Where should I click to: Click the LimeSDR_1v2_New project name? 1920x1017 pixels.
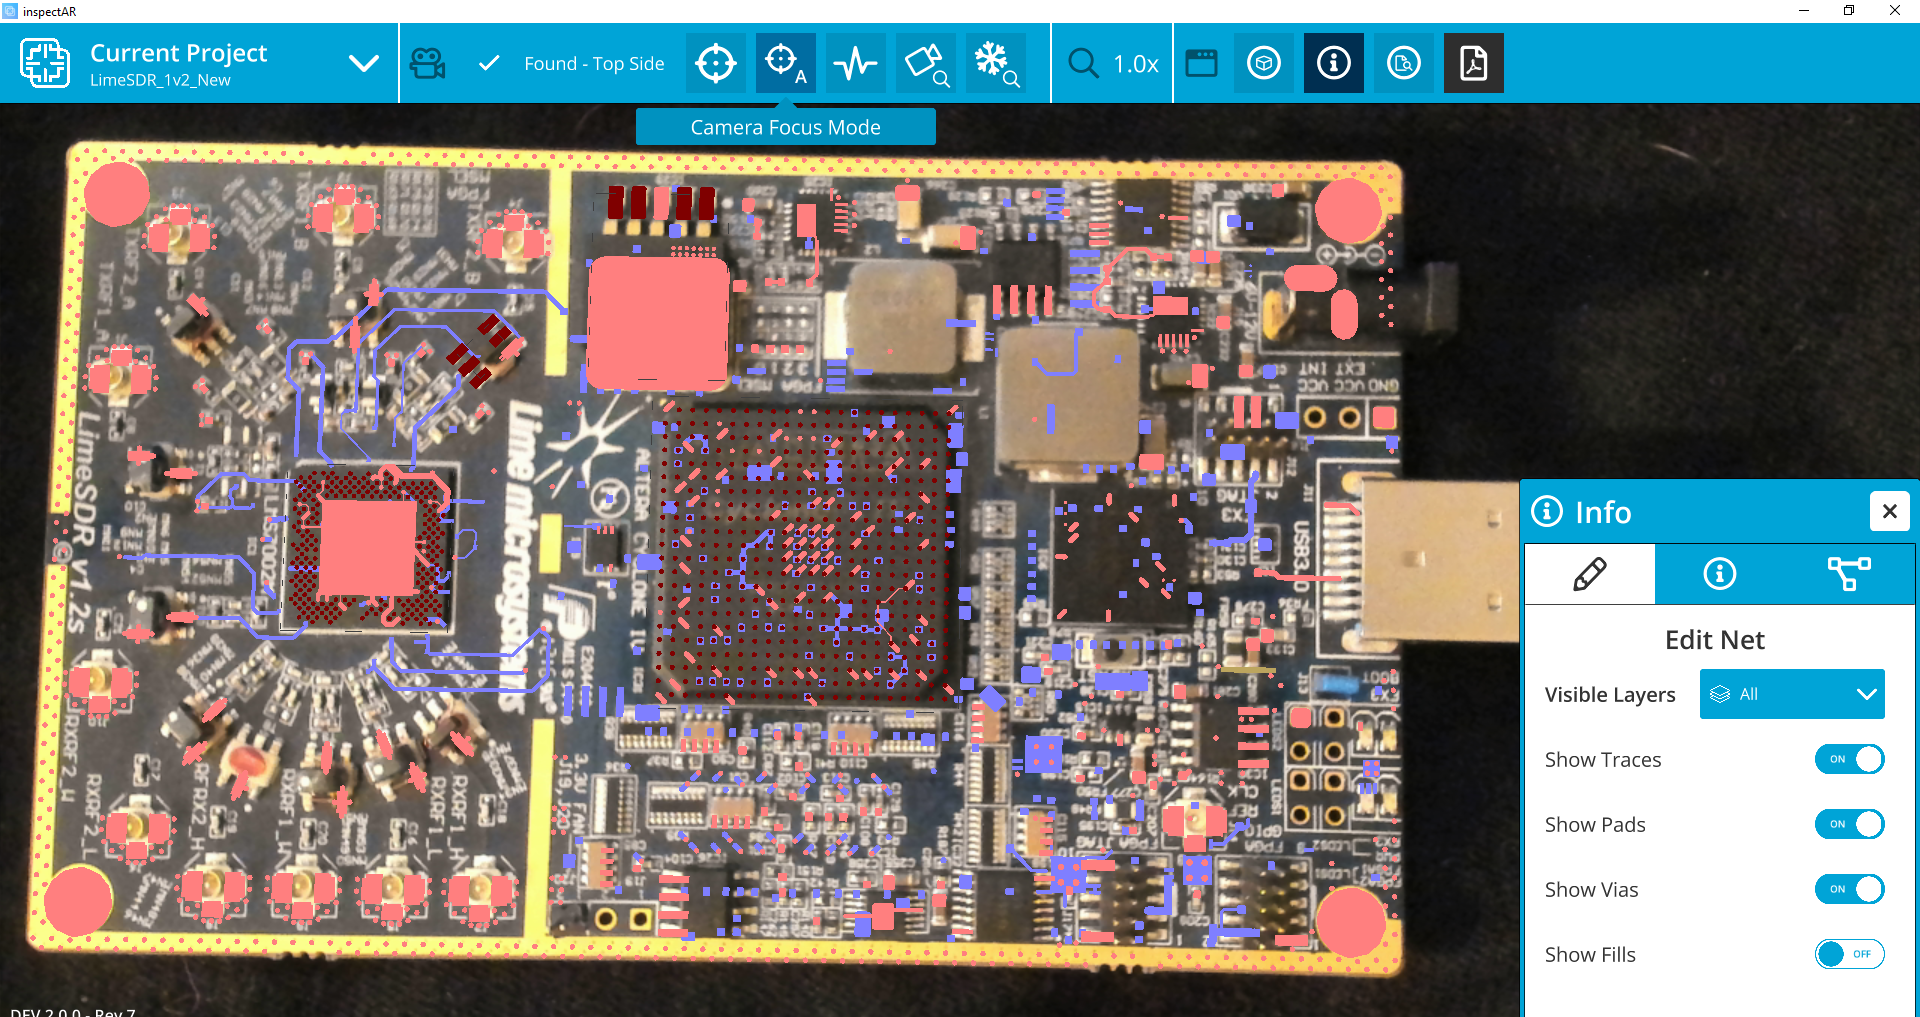[160, 80]
